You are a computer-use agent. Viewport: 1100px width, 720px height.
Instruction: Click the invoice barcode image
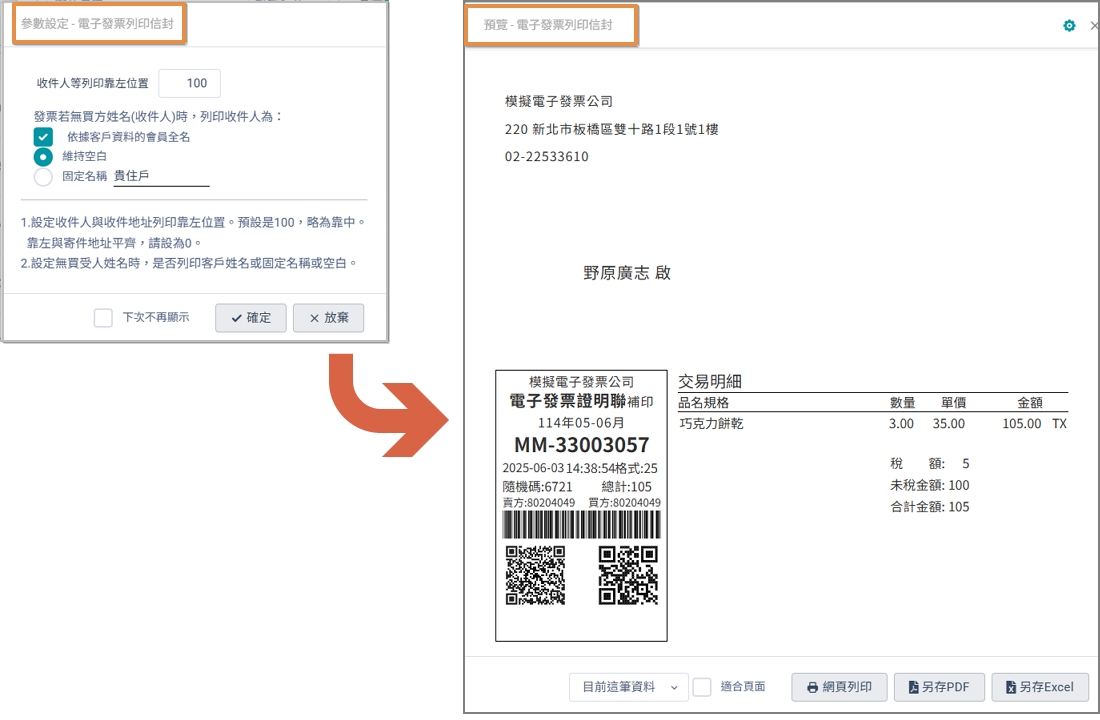(582, 525)
